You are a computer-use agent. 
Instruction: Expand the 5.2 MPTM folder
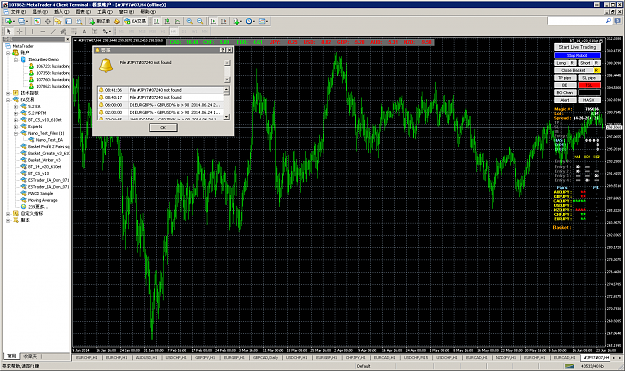[x=16, y=113]
